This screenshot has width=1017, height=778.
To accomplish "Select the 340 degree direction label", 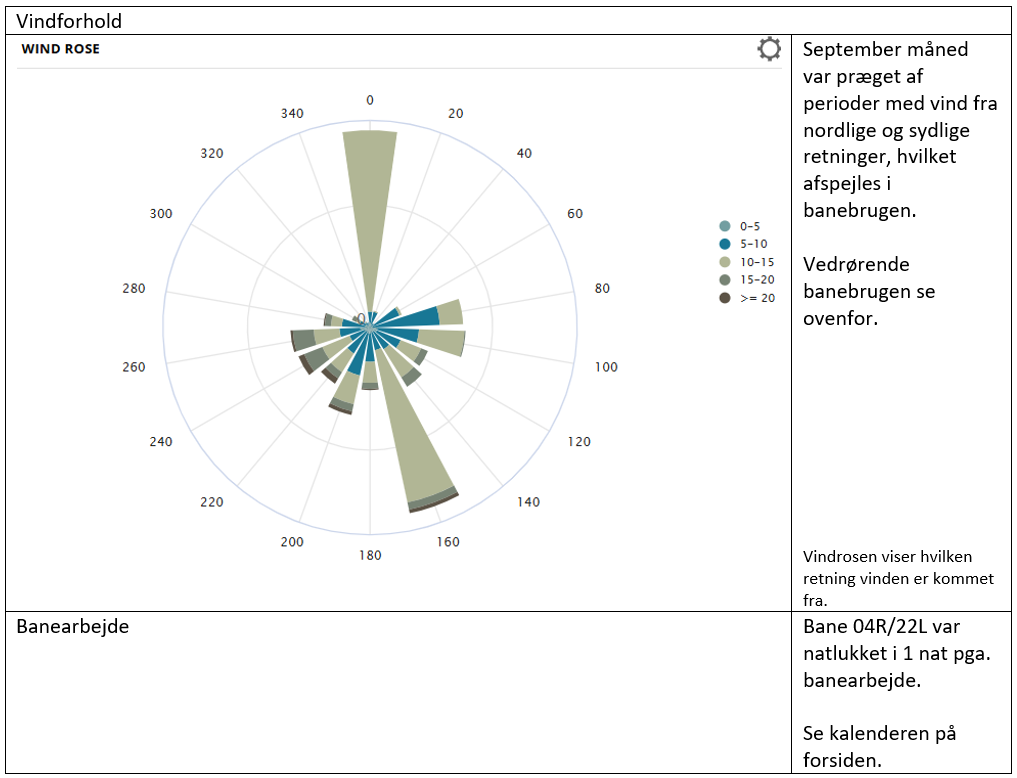I will point(292,113).
